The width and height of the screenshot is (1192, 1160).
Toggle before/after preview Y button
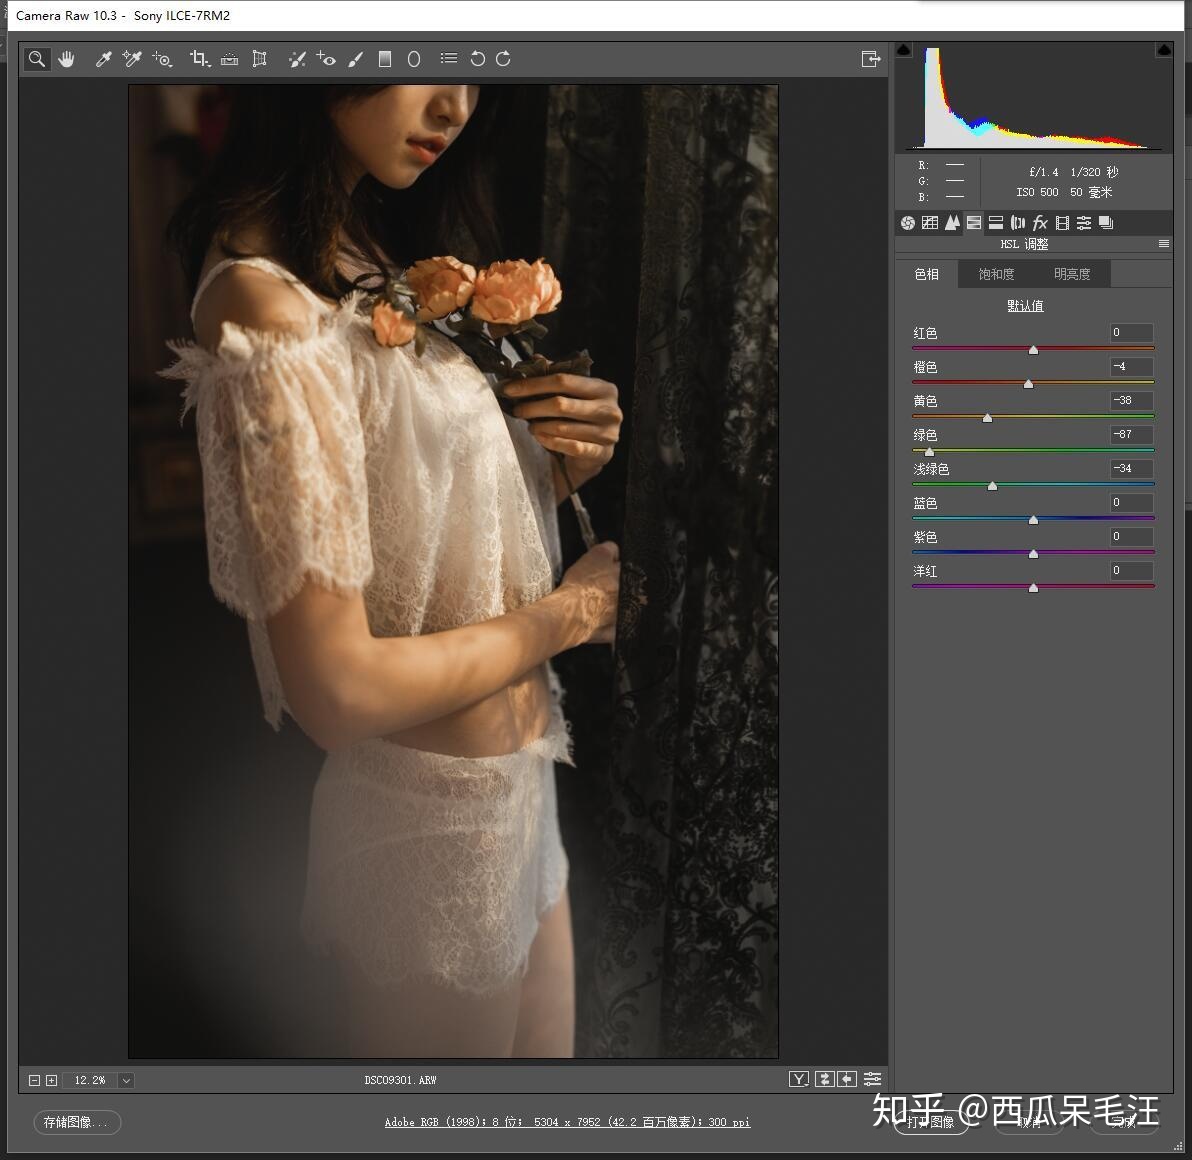(799, 1079)
